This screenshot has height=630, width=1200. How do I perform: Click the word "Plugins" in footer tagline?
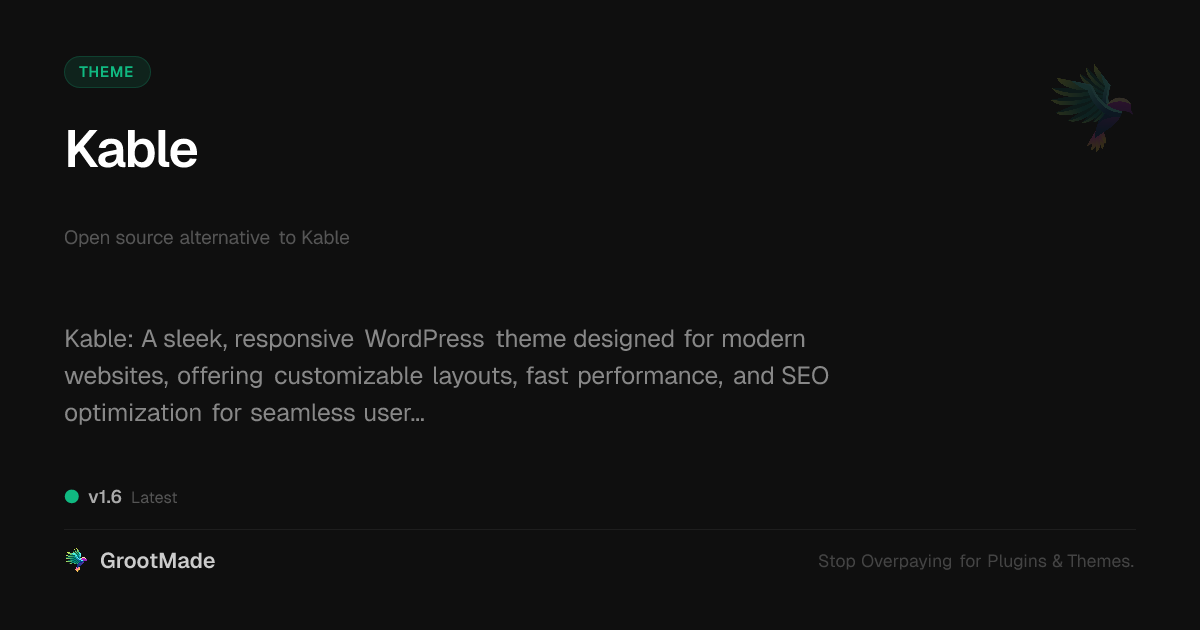click(x=1017, y=562)
